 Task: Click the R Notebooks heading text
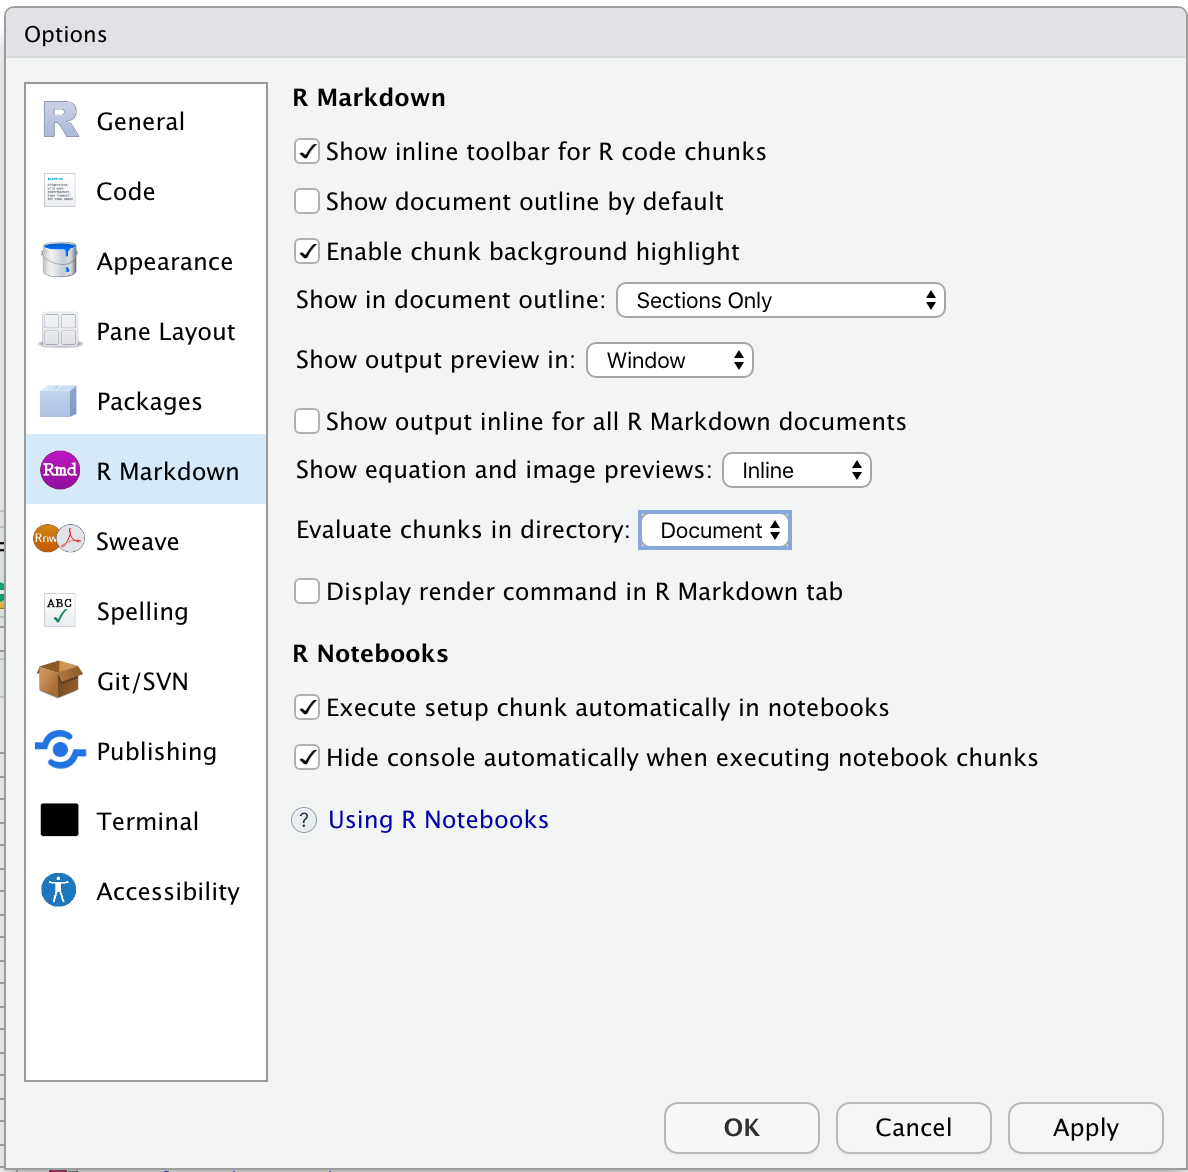click(370, 653)
